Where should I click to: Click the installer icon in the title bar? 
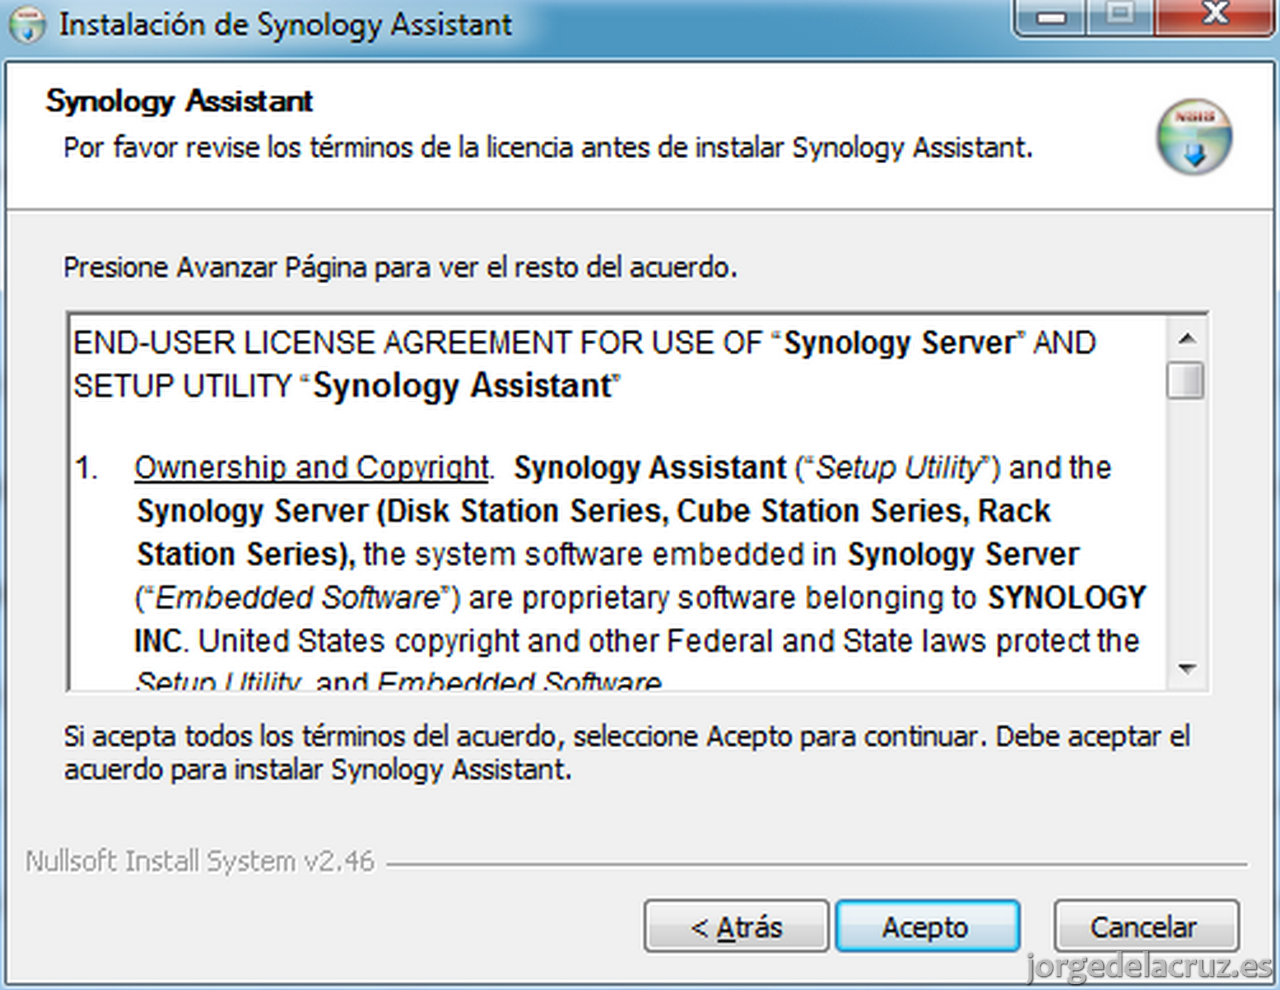tap(28, 24)
